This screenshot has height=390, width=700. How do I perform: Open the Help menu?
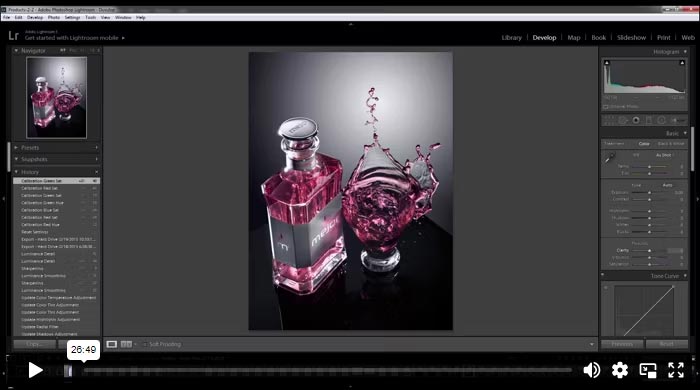pyautogui.click(x=141, y=17)
